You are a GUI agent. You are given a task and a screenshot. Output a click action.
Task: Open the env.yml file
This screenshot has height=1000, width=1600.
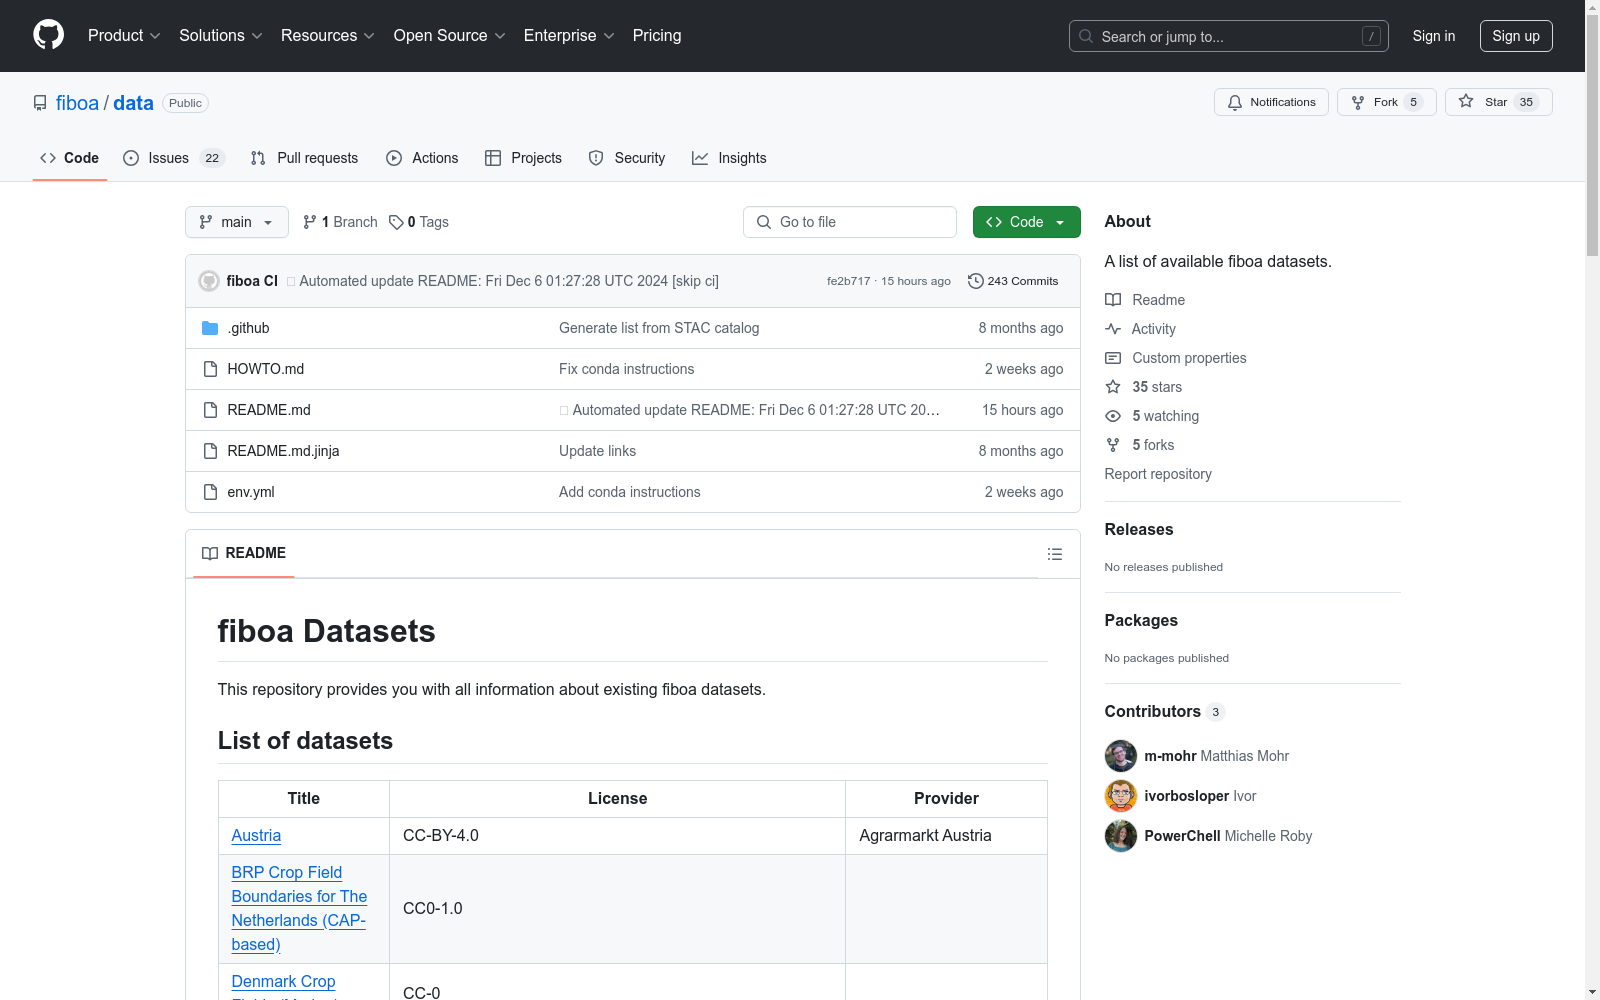[x=251, y=492]
